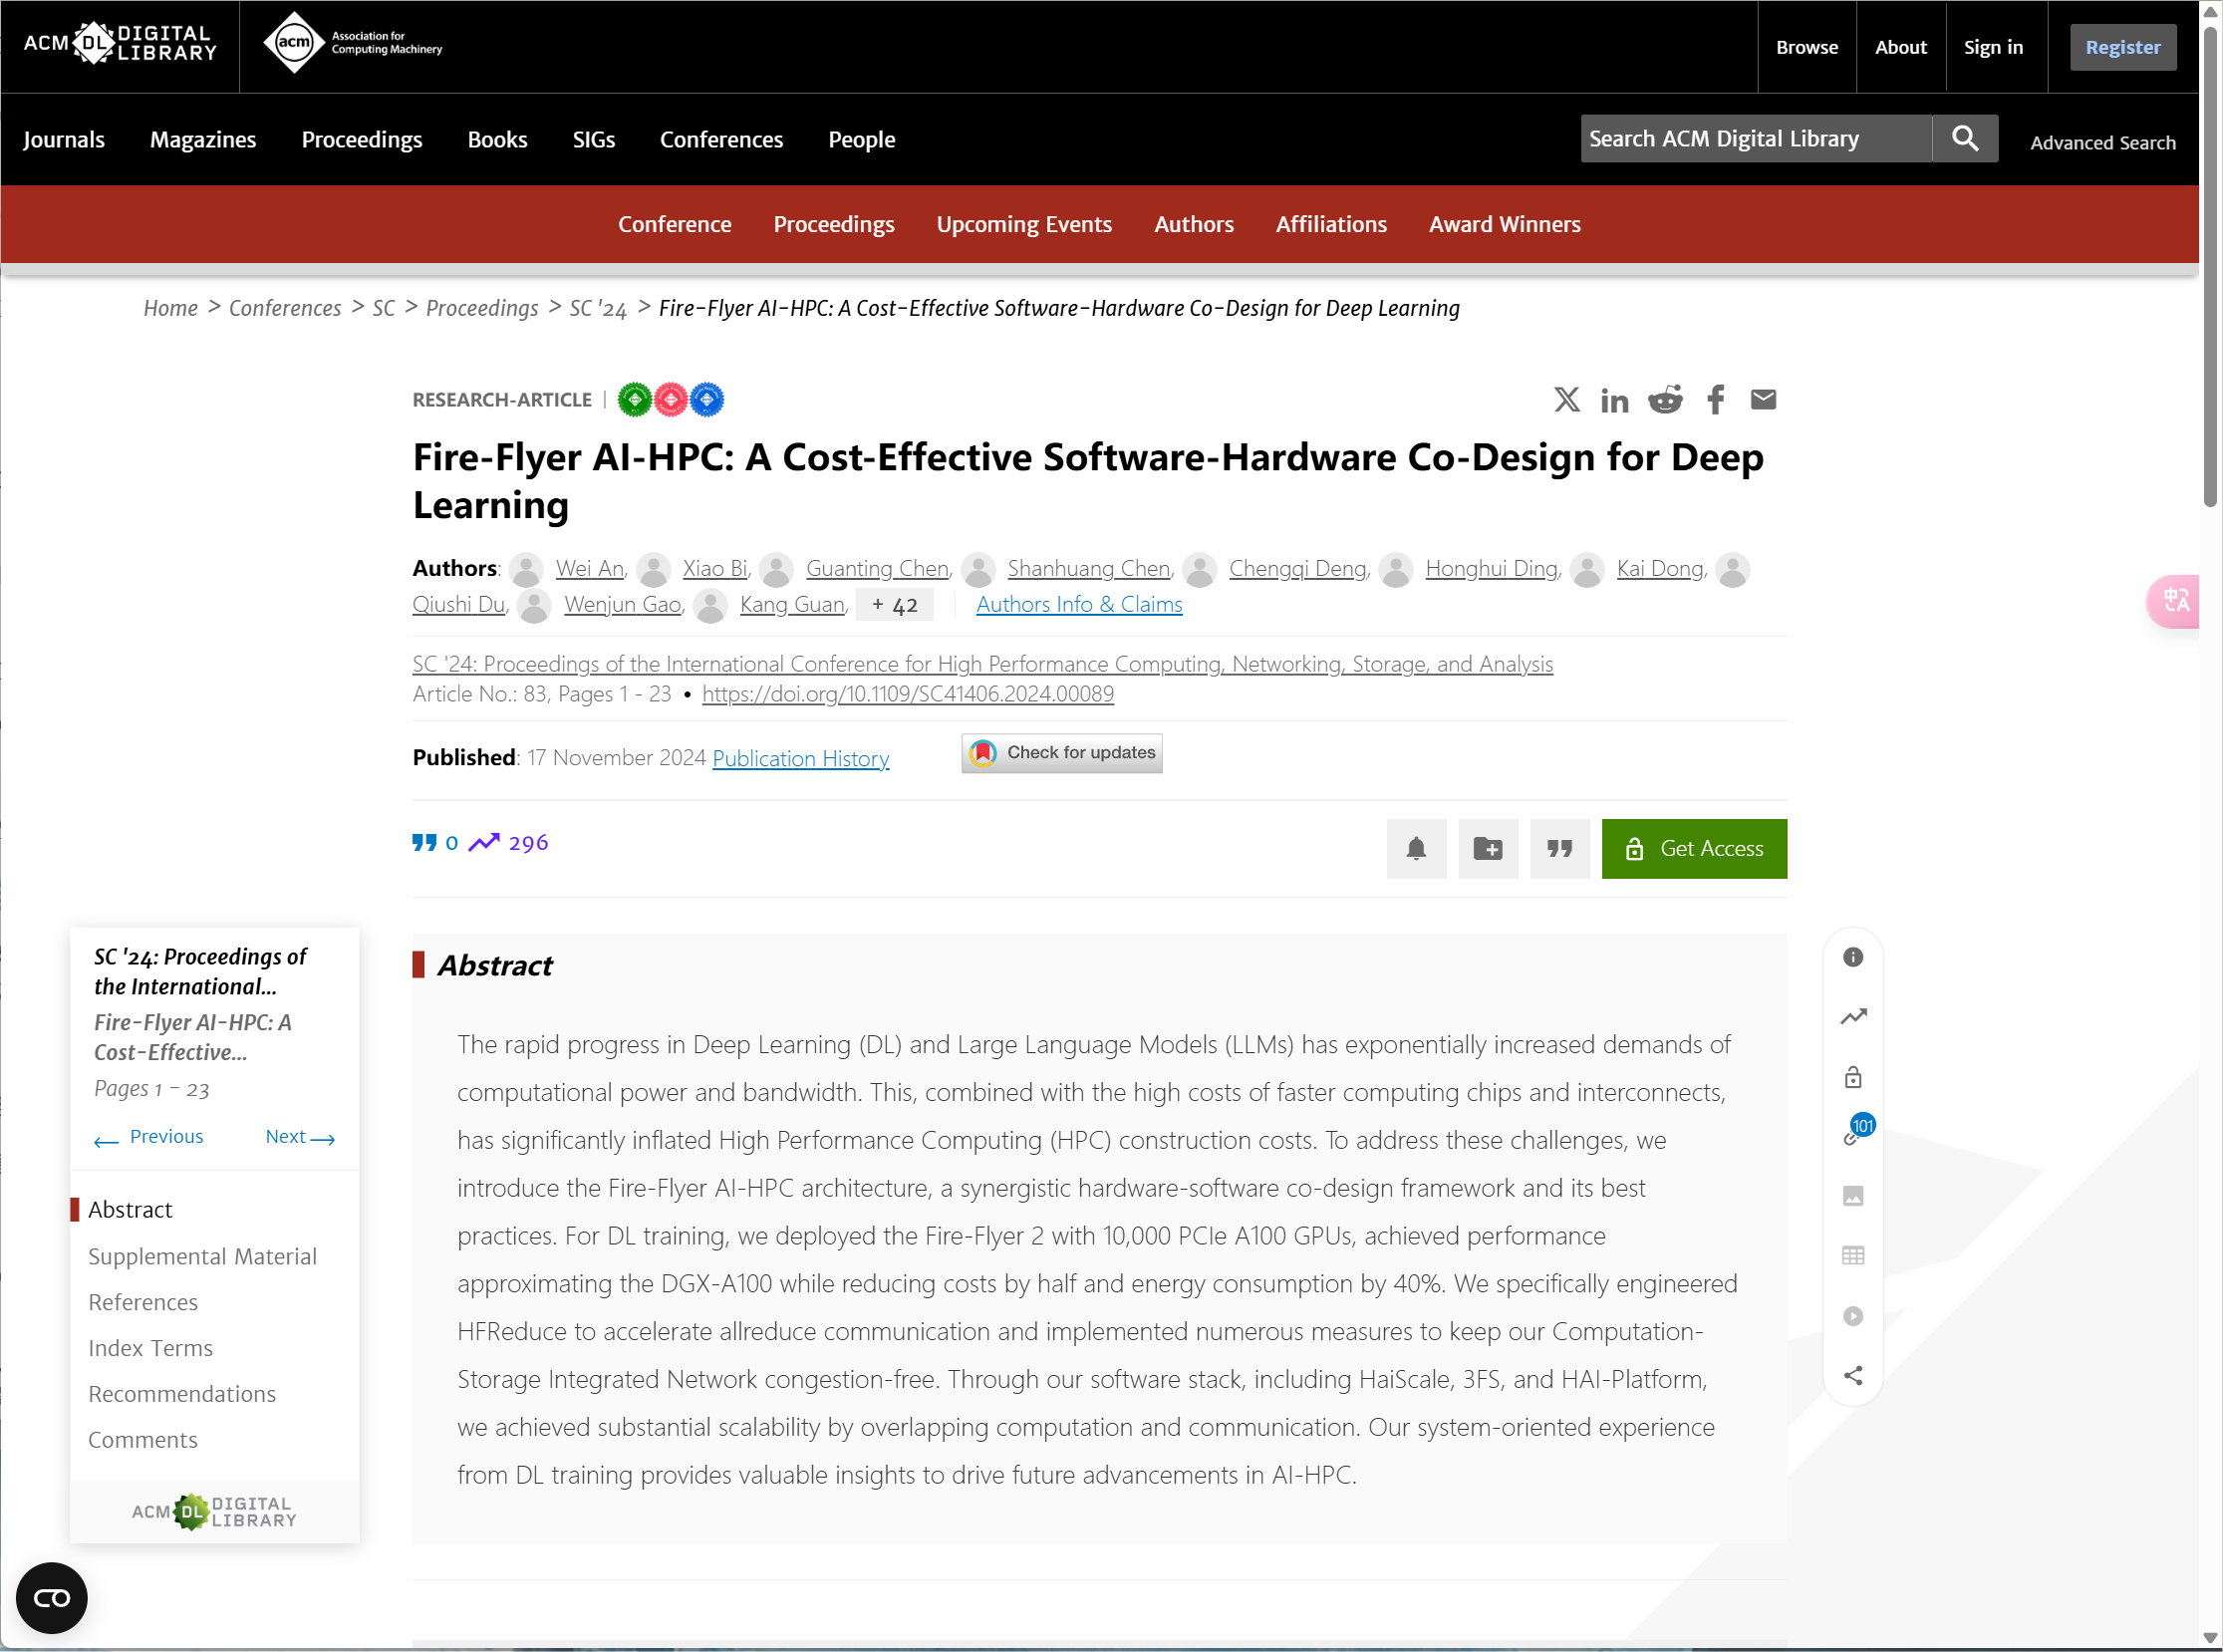
Task: Click the search magnifier button
Action: (1965, 138)
